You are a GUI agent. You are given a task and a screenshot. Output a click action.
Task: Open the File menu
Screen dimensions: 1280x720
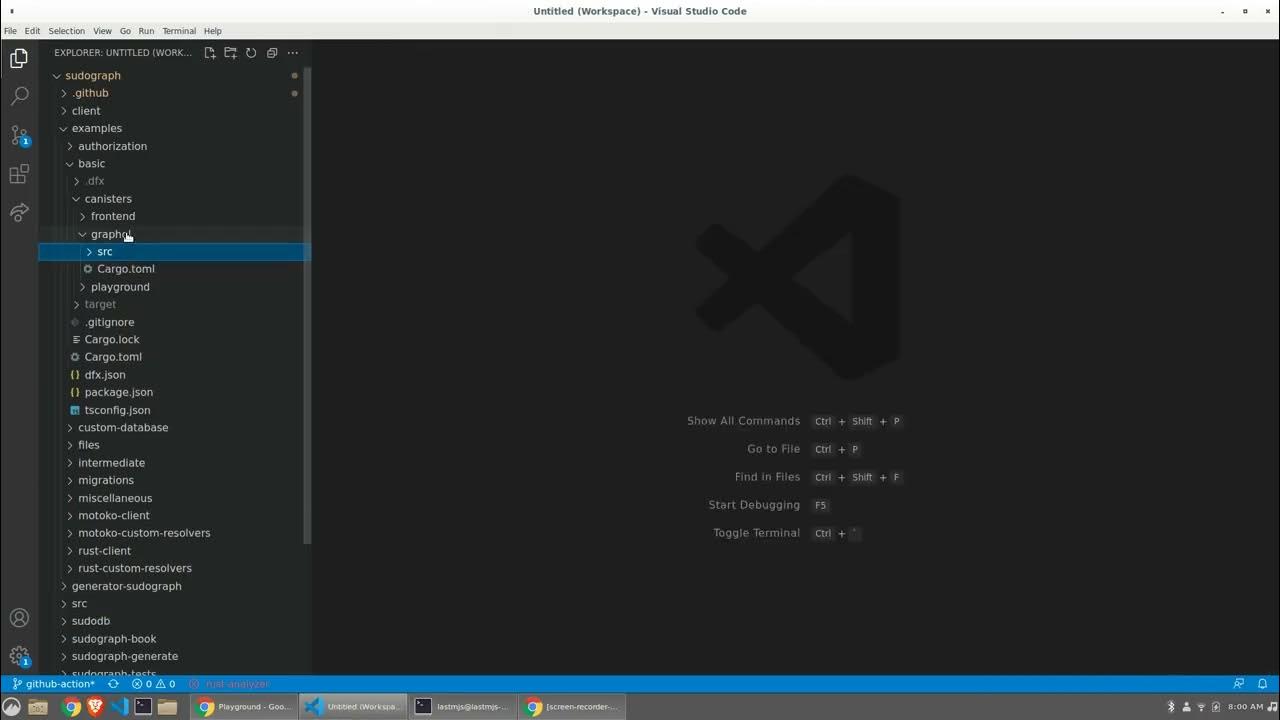(x=10, y=31)
